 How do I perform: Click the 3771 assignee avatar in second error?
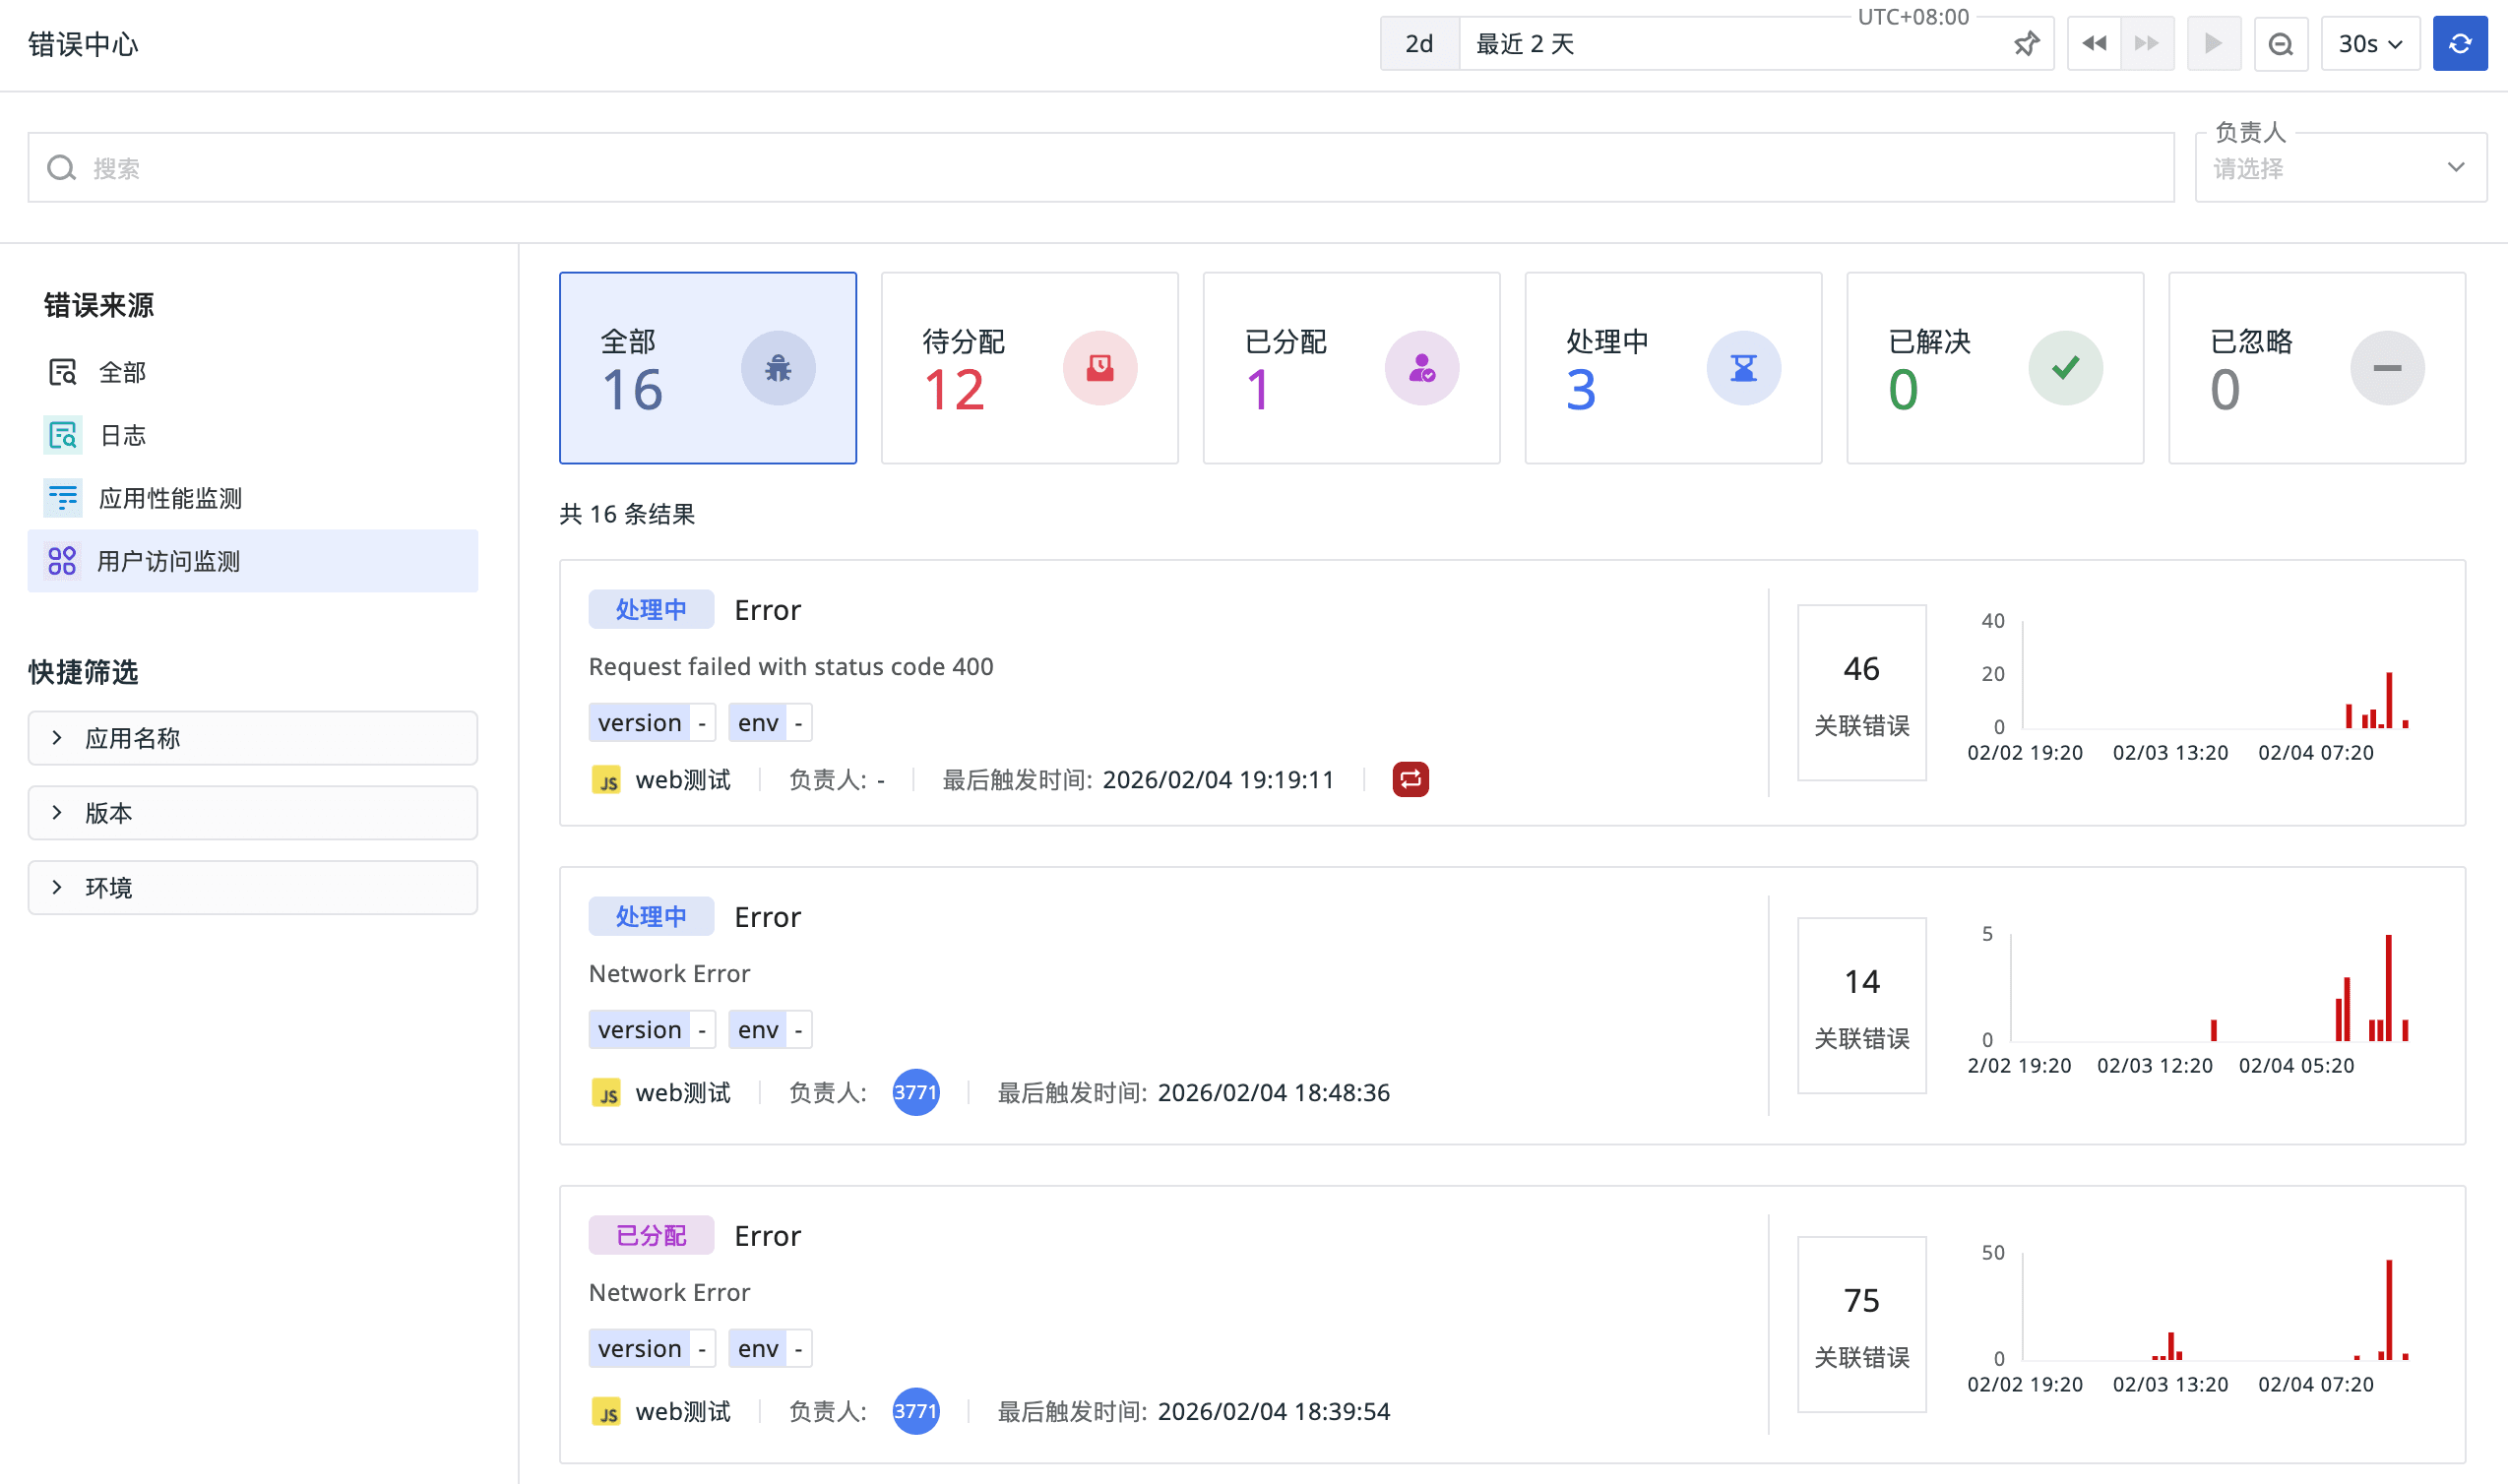pos(915,1092)
